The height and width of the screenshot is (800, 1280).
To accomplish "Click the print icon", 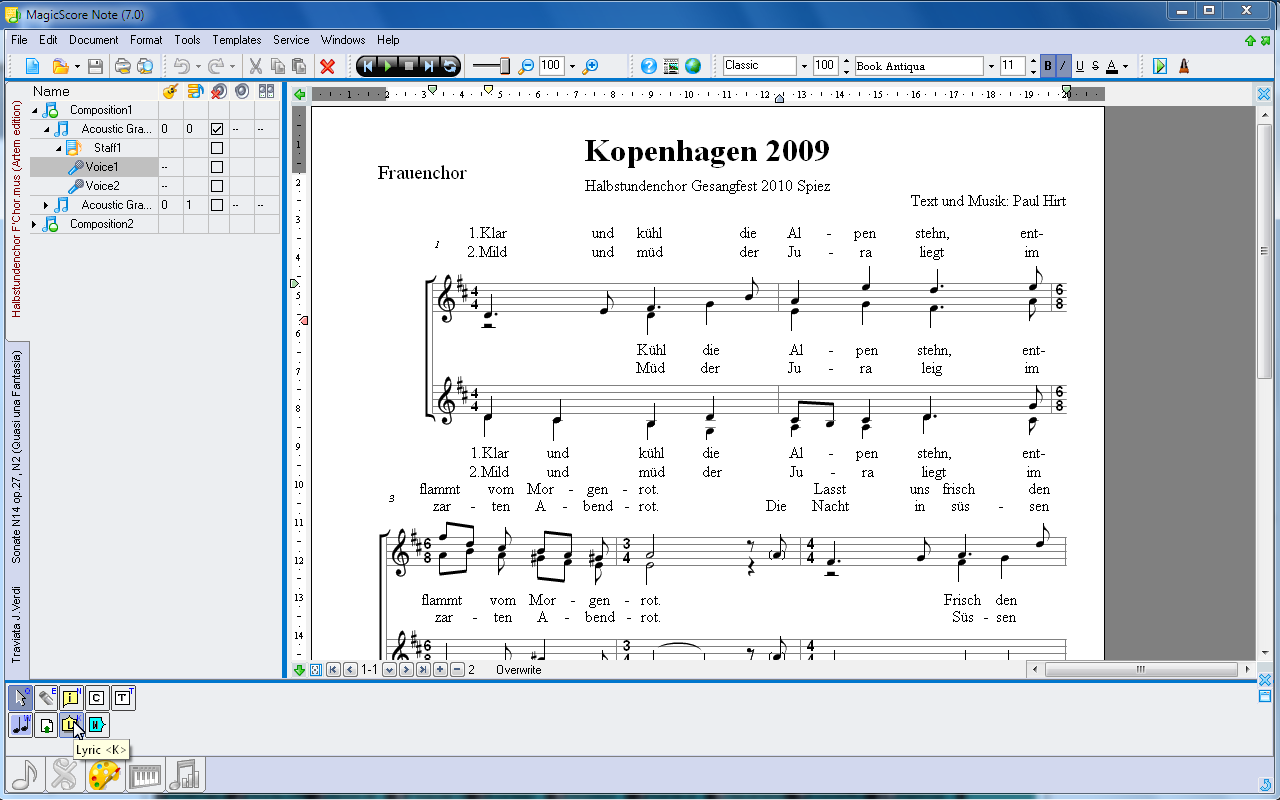I will (x=122, y=66).
